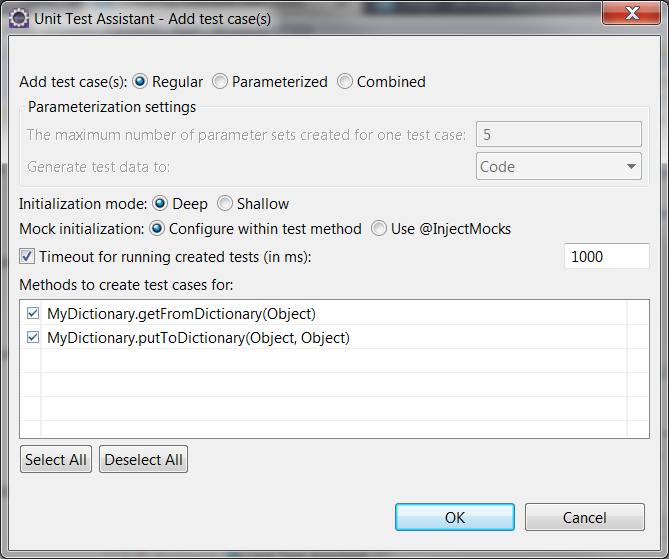Click the timeout value field showing 1000
Viewport: 669px width, 559px height.
(607, 256)
